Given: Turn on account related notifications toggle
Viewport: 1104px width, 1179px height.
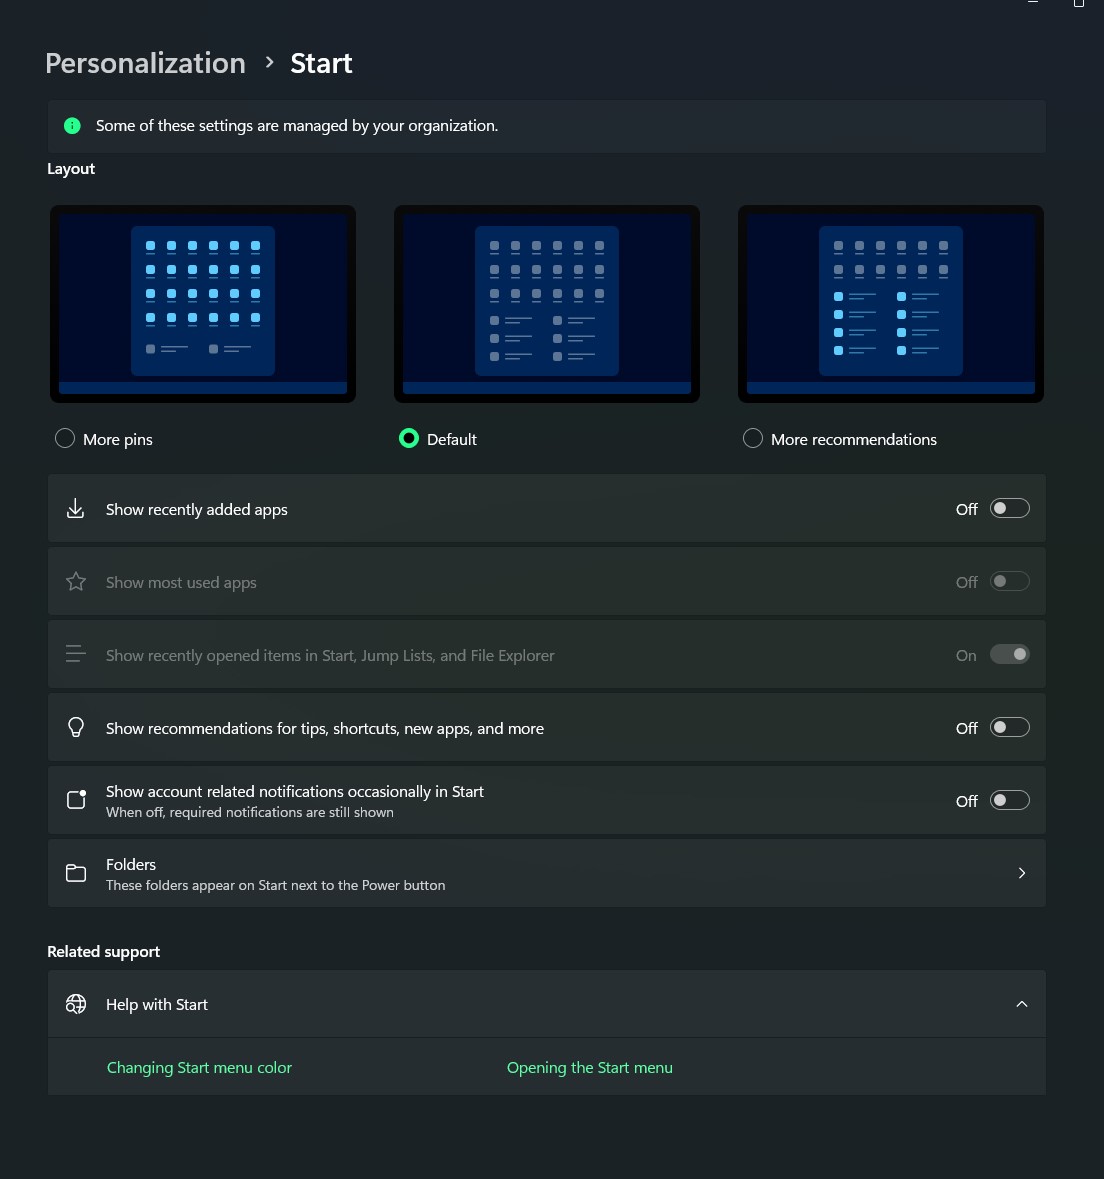Looking at the screenshot, I should coord(1009,800).
